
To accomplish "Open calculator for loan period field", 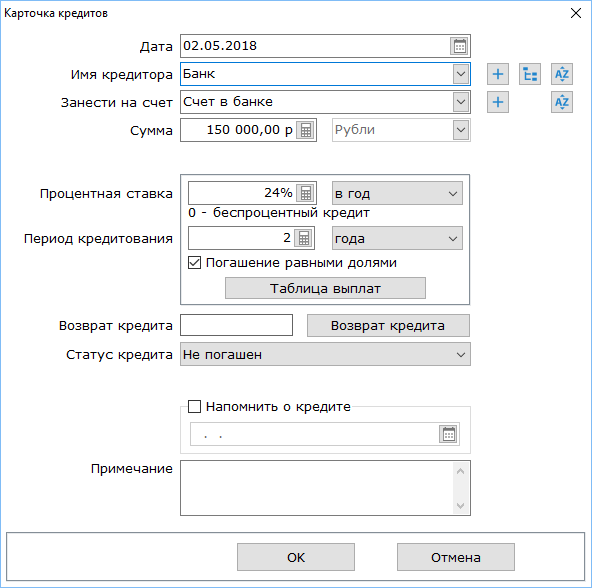I will tap(304, 238).
